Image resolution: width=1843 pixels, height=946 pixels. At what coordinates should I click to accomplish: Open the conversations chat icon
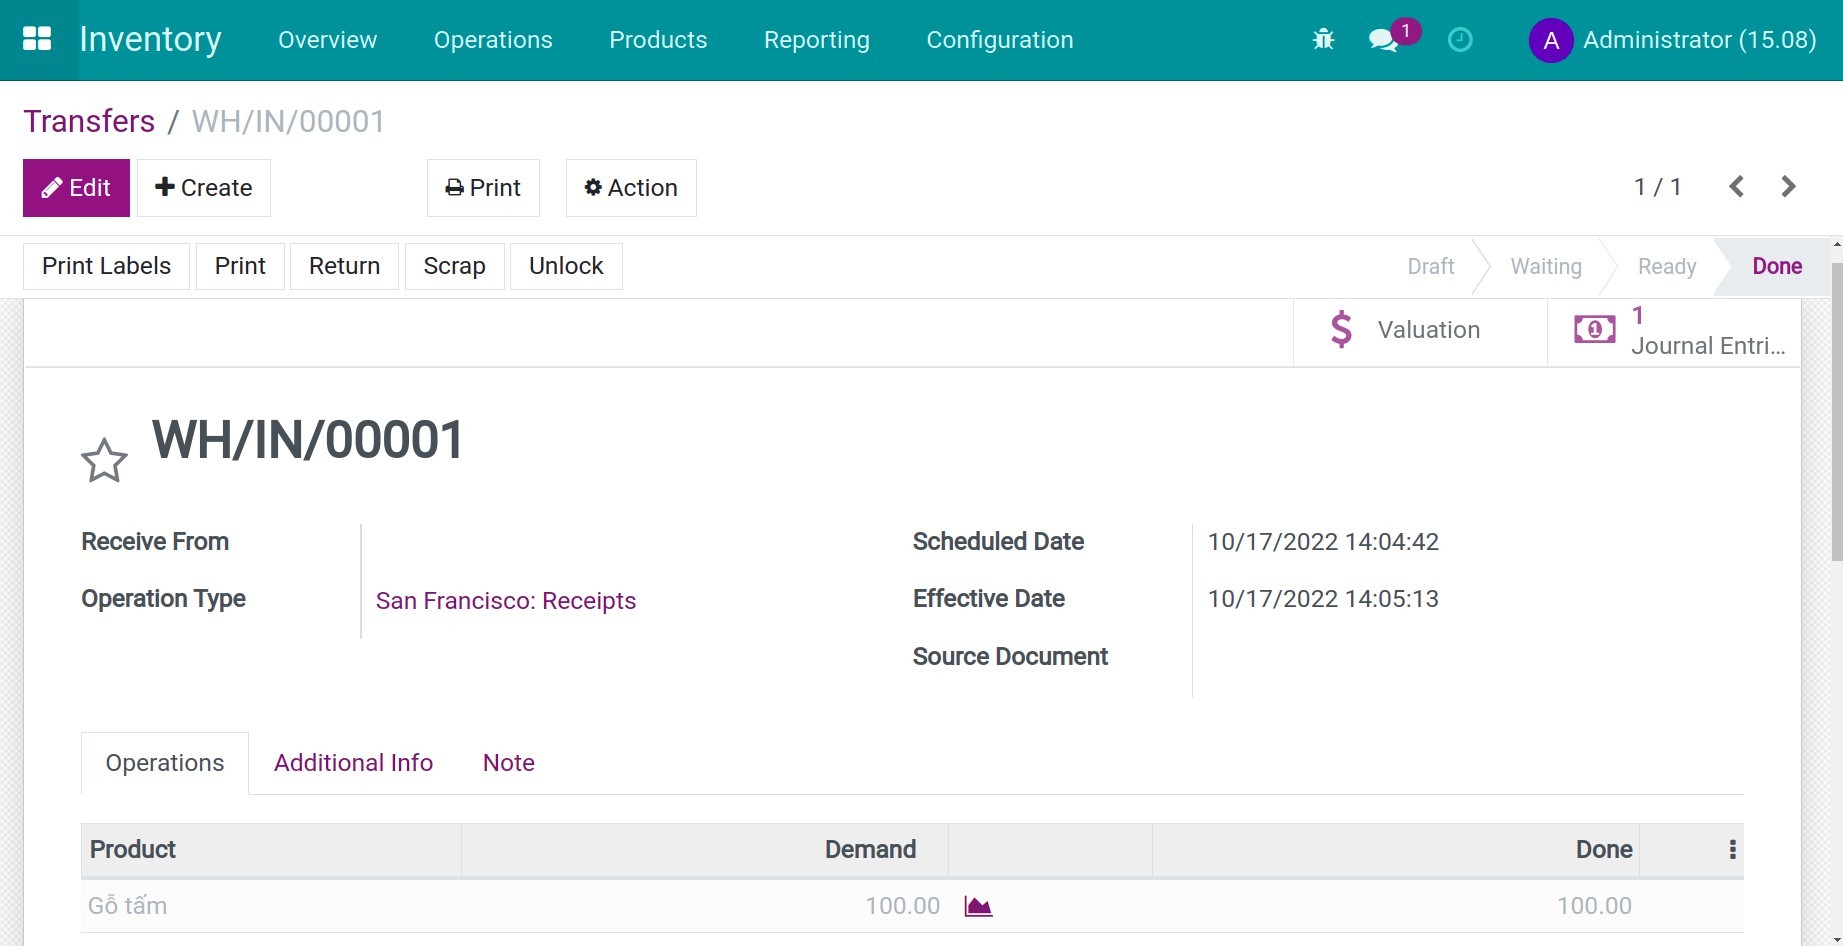(x=1383, y=40)
